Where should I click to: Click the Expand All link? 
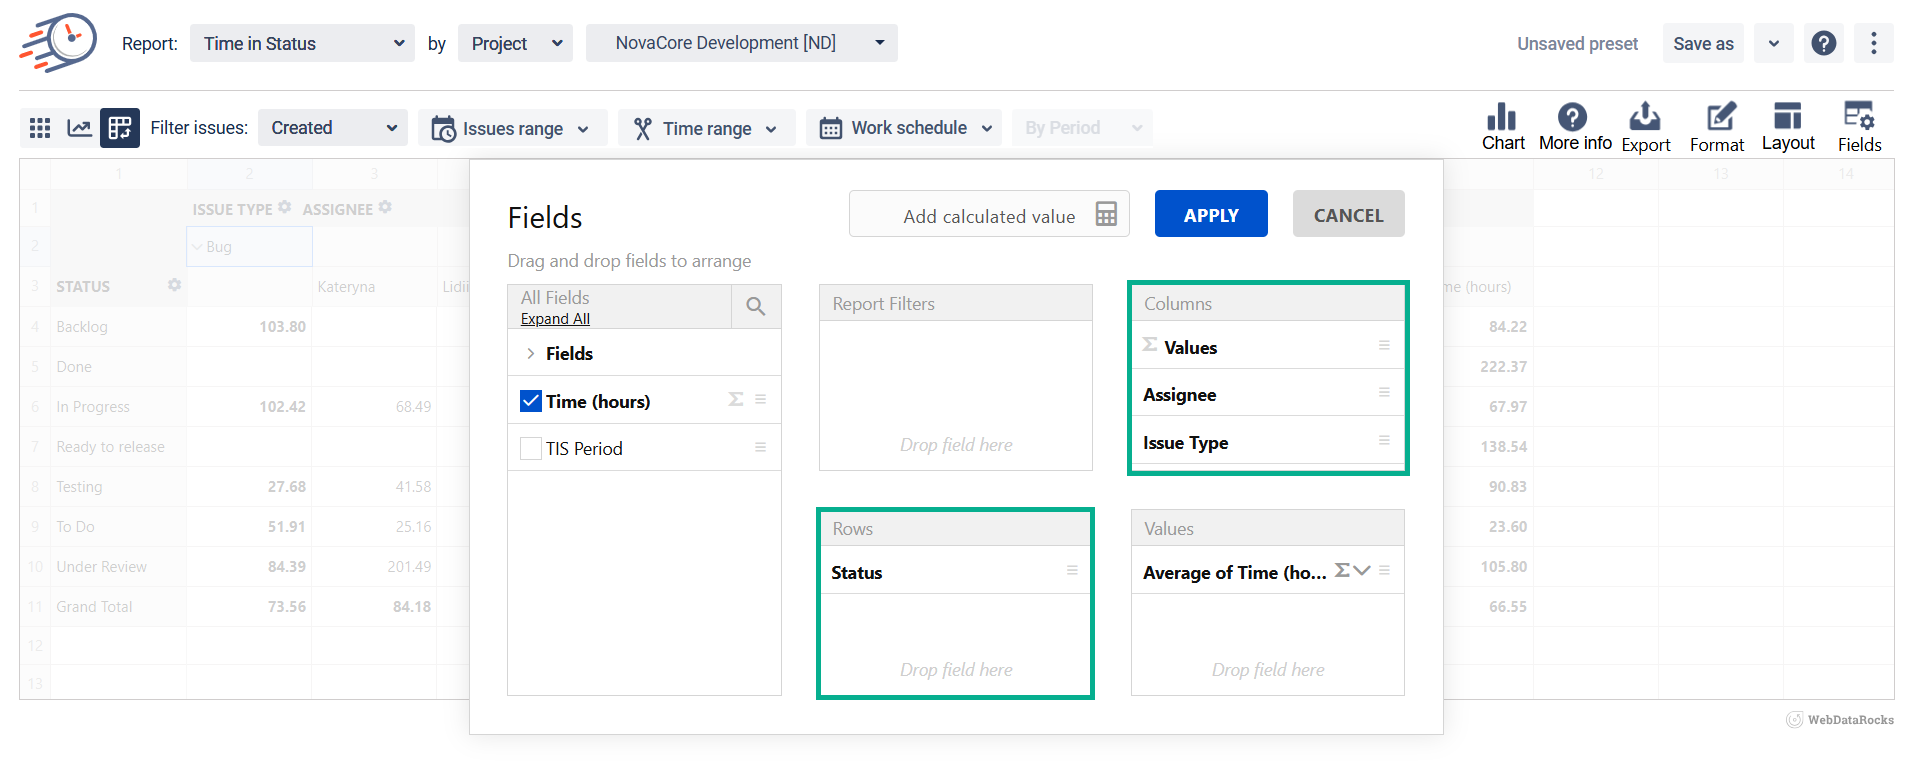tap(555, 319)
